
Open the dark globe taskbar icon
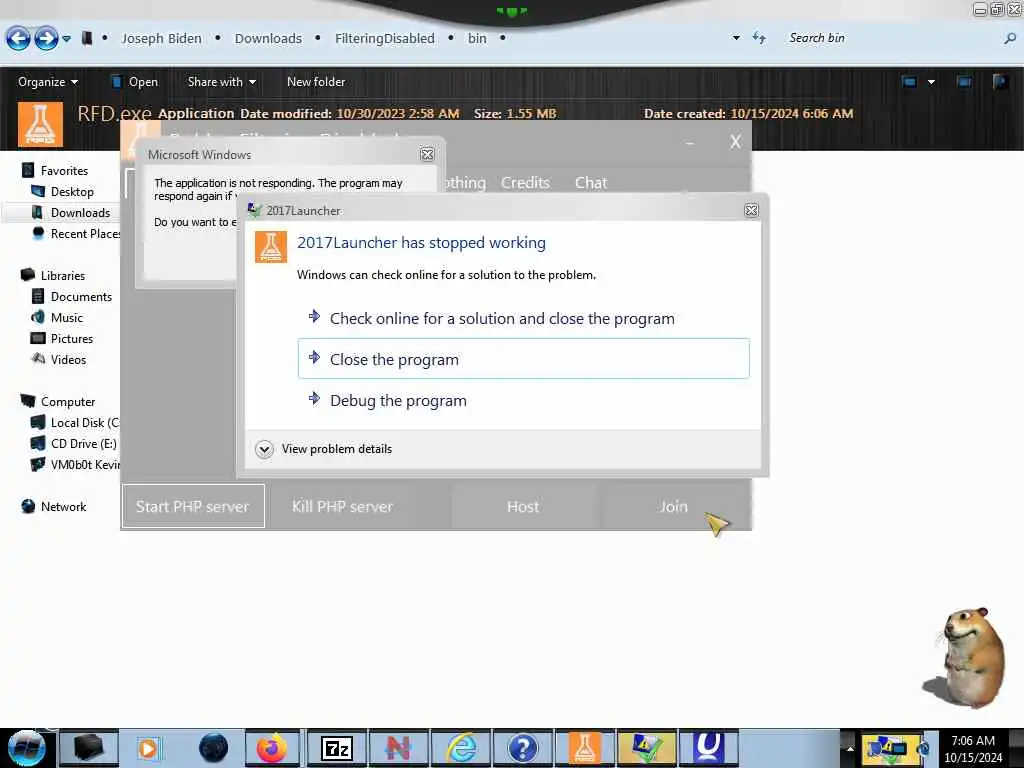214,748
